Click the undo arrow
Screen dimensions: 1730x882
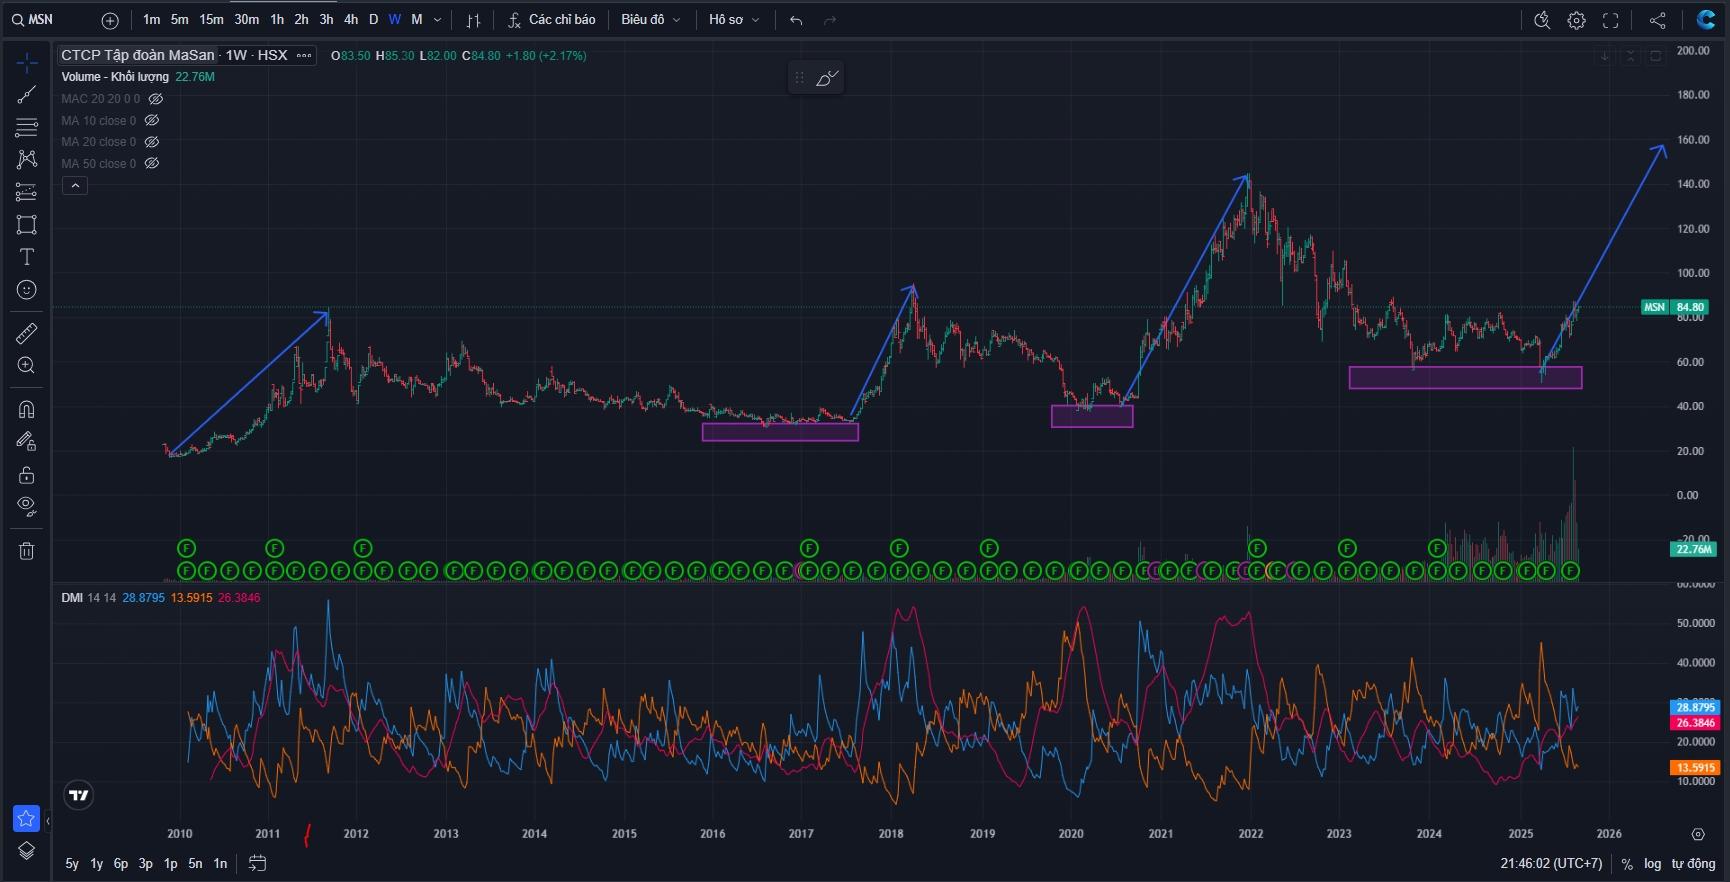pyautogui.click(x=796, y=20)
